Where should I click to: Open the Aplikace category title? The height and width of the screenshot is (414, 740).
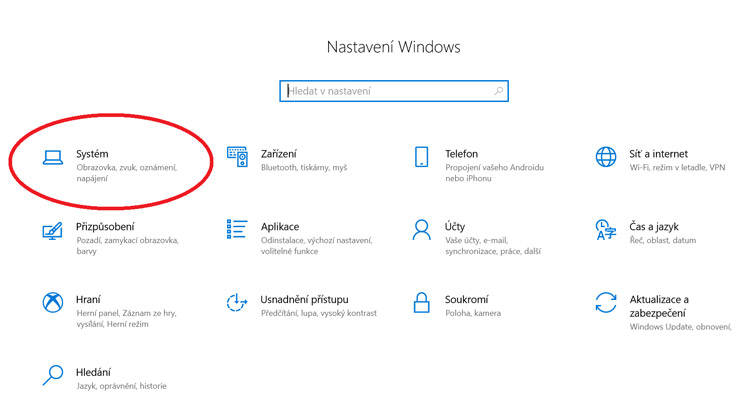tap(280, 227)
